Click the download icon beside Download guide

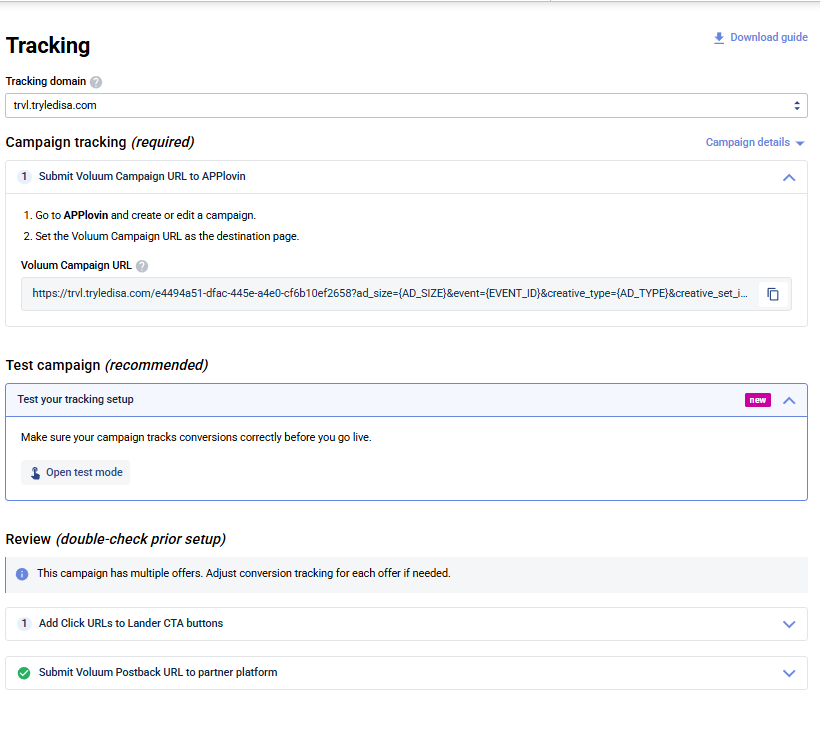[x=718, y=37]
